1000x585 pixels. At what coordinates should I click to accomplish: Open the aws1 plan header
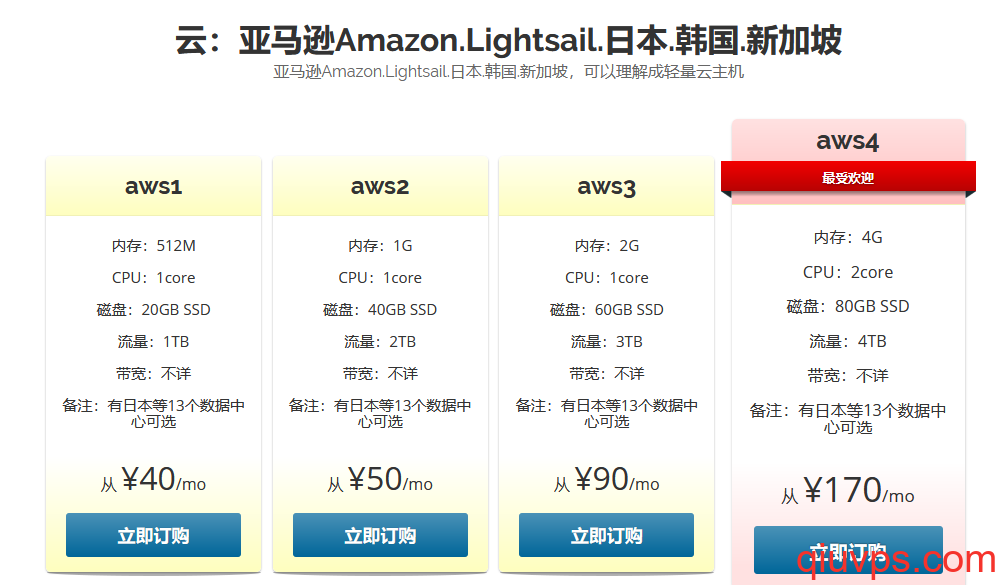coord(153,186)
